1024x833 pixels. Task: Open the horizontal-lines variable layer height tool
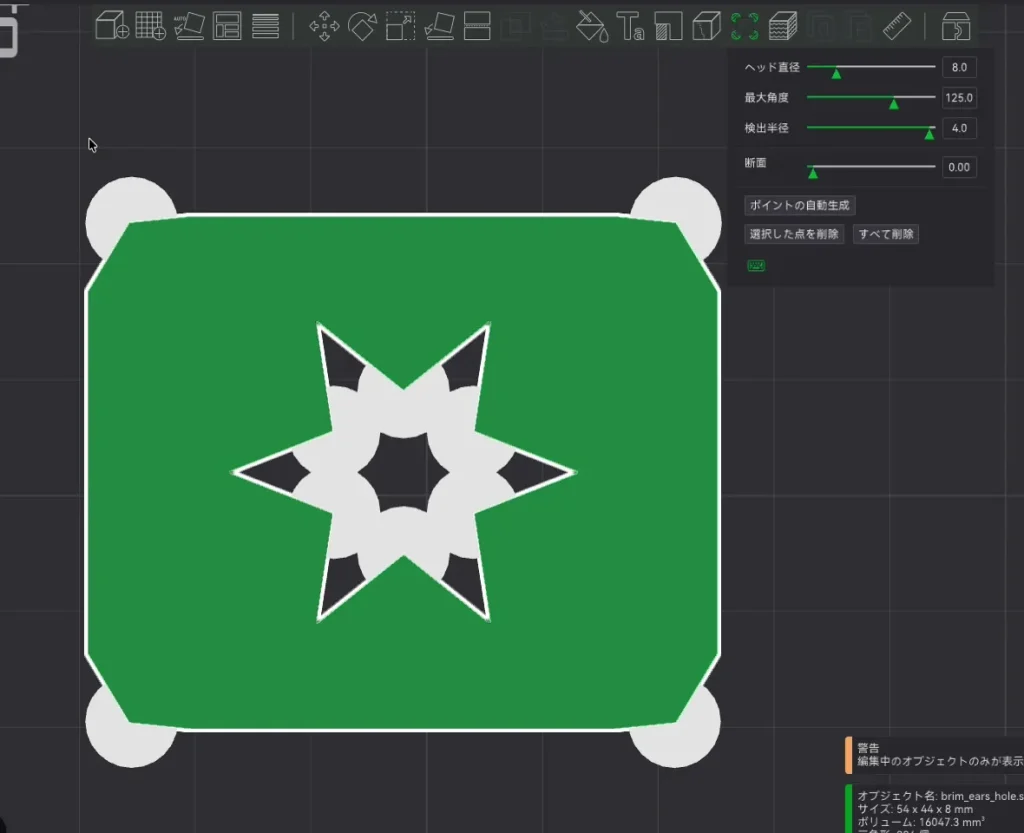tap(266, 26)
